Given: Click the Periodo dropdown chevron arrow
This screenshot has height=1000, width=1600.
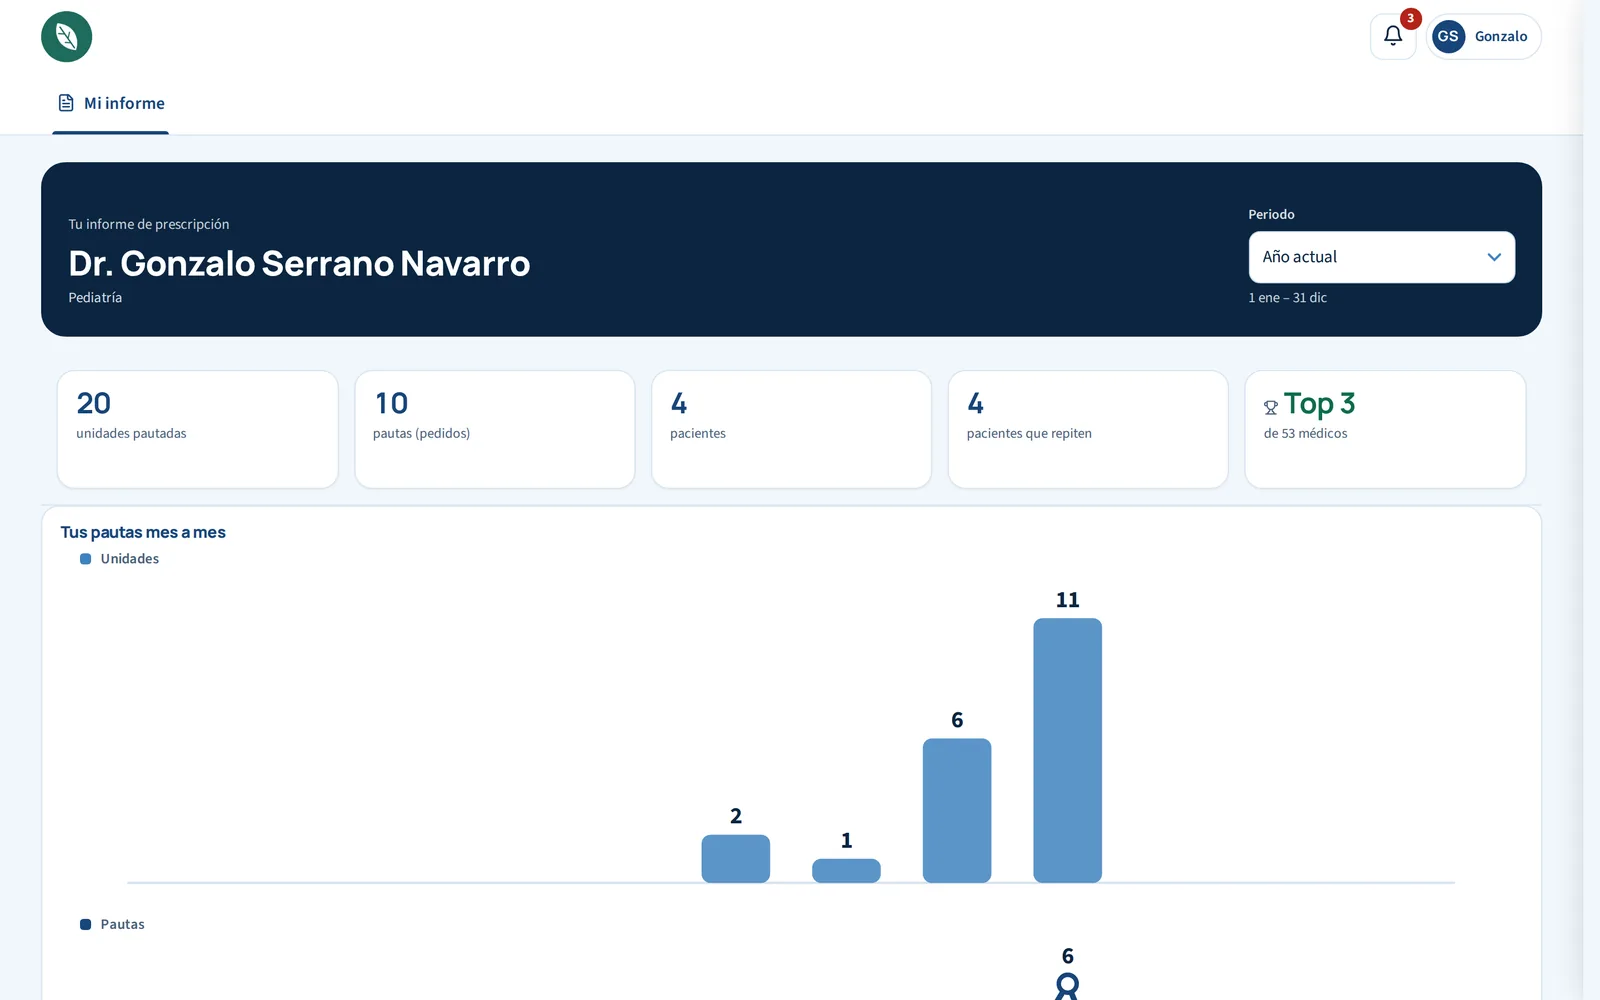Looking at the screenshot, I should point(1494,257).
